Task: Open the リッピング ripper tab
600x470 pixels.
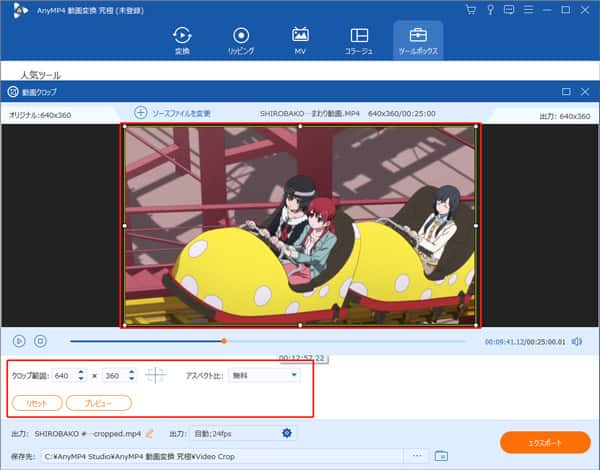Action: point(241,40)
